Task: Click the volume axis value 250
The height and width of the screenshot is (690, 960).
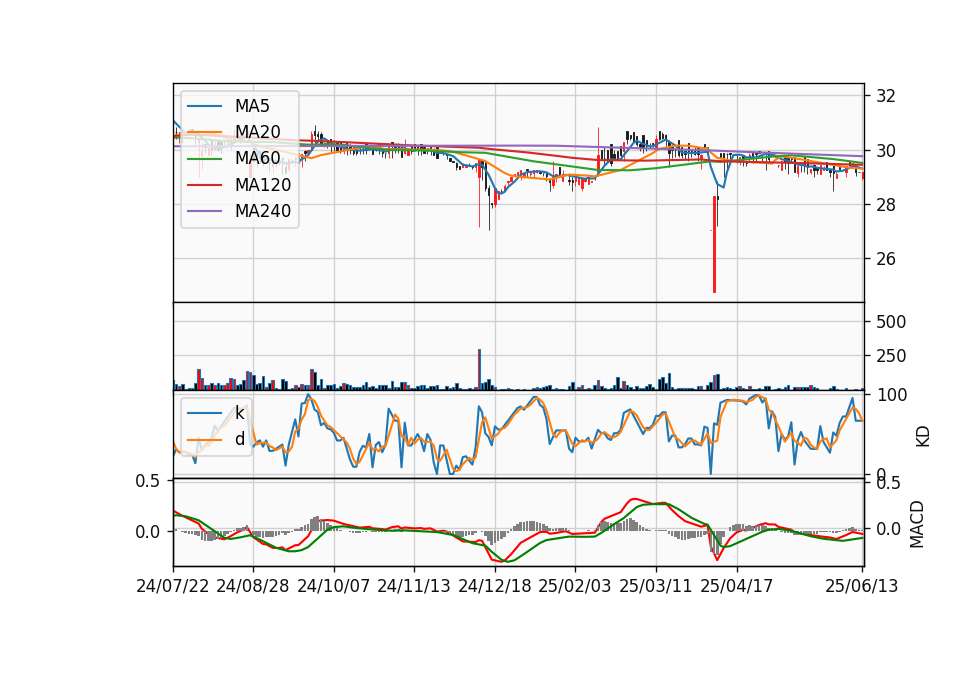Action: (891, 356)
